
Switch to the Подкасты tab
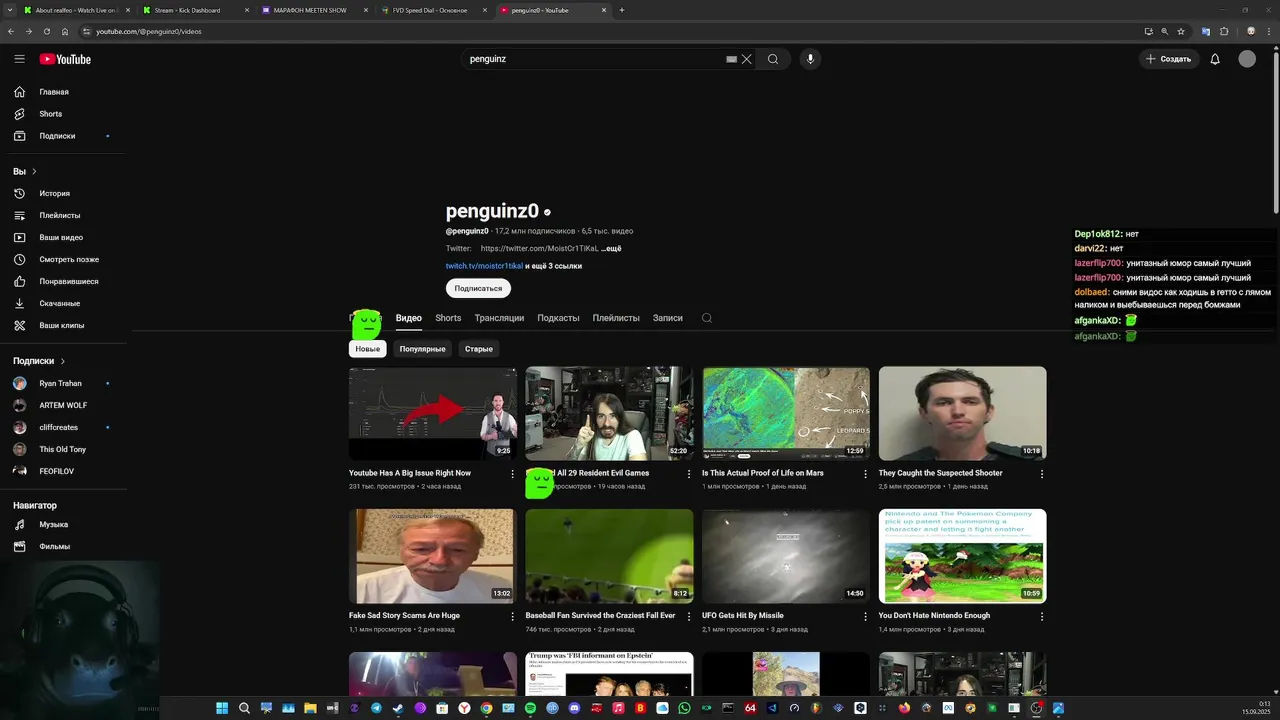pos(558,318)
